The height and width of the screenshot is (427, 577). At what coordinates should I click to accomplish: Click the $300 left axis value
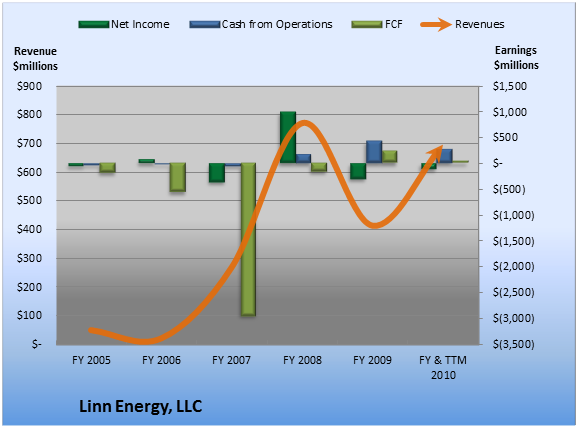coord(30,258)
